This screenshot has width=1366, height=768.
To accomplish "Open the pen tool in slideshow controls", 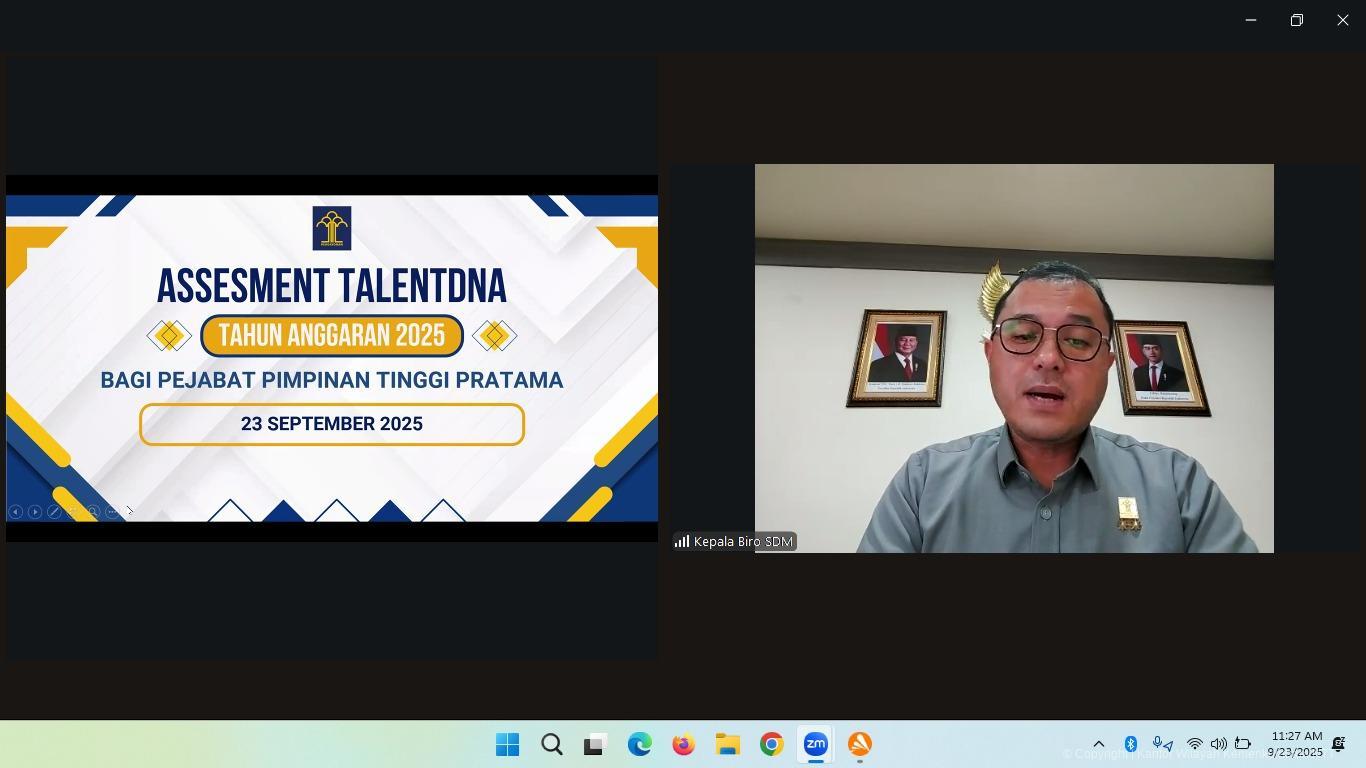I will coord(54,512).
